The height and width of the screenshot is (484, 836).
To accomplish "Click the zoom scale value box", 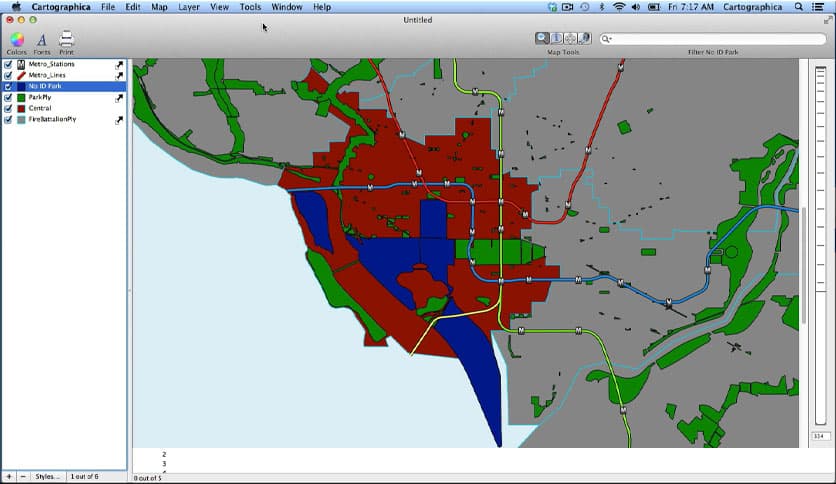I will click(820, 436).
